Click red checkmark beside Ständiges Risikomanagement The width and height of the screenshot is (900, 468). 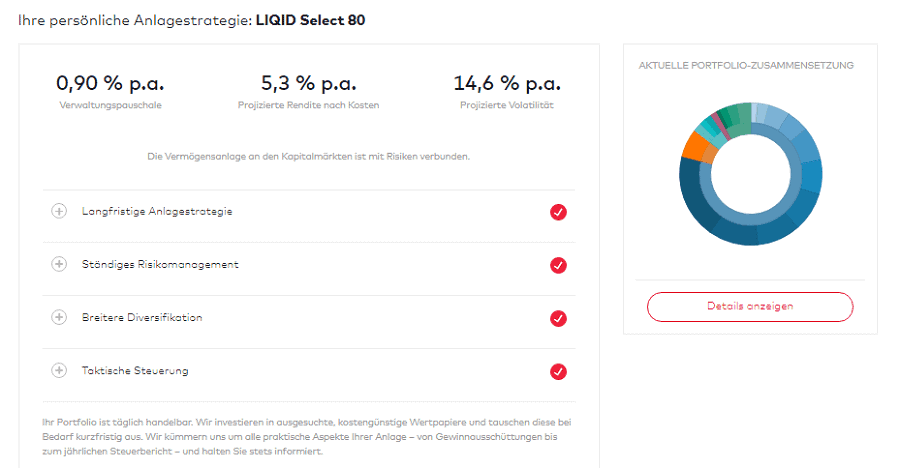[x=558, y=265]
